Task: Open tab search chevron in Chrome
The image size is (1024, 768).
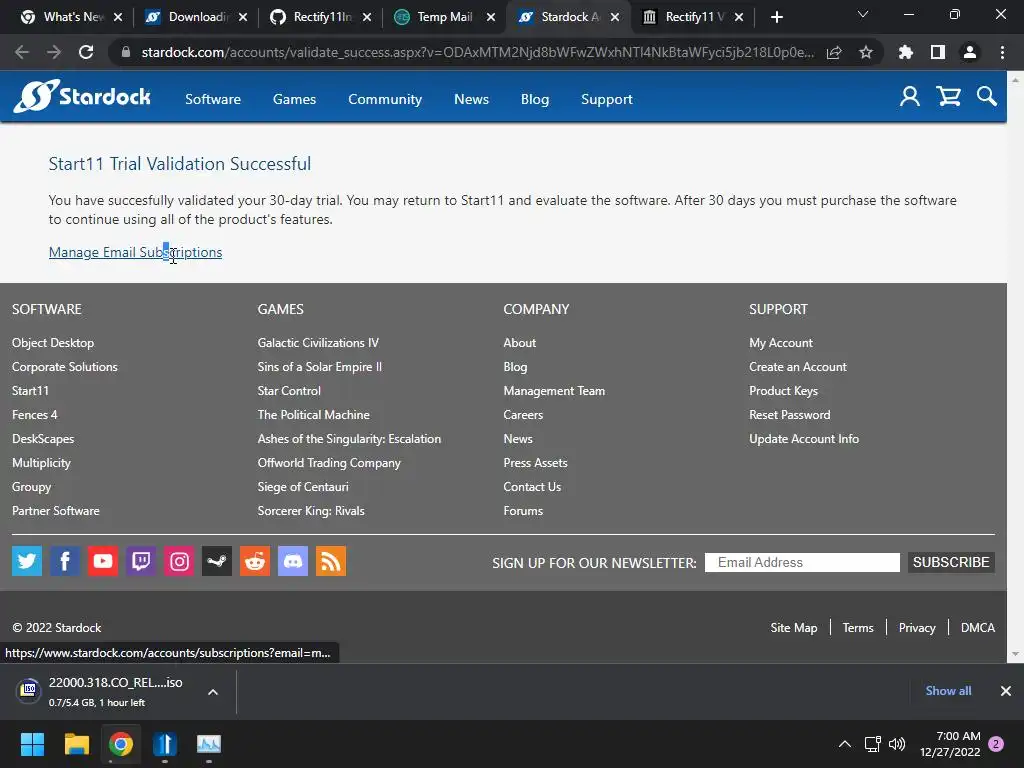Action: (x=863, y=15)
